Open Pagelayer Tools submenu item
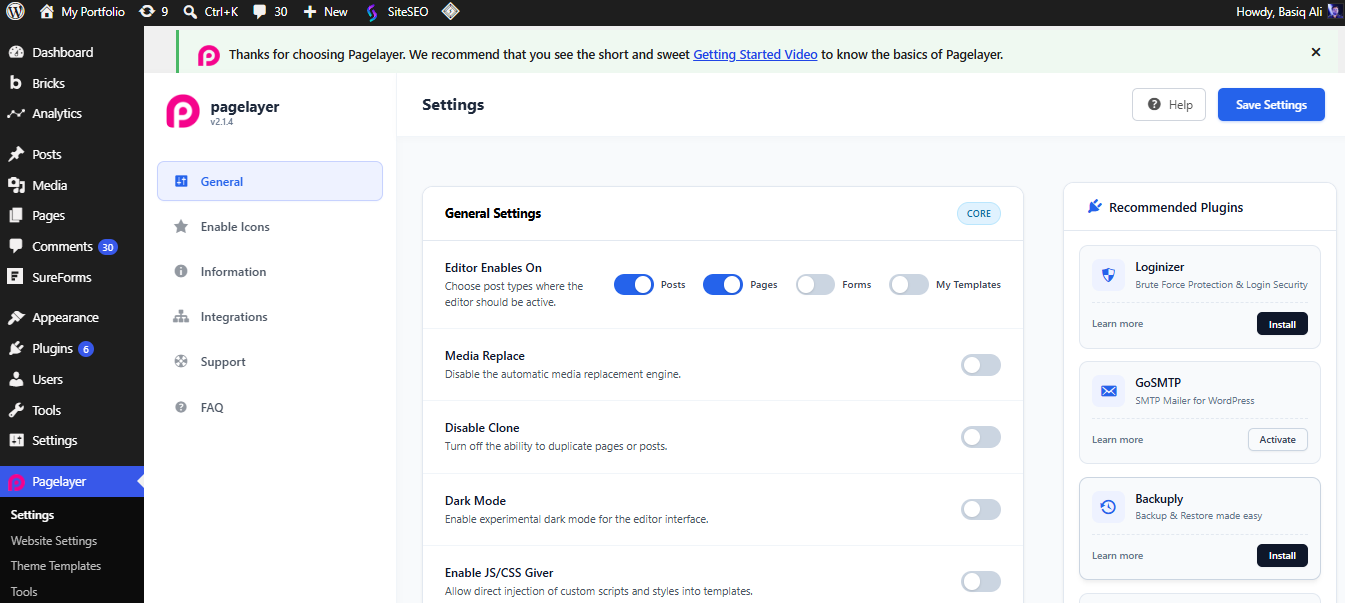 click(24, 591)
